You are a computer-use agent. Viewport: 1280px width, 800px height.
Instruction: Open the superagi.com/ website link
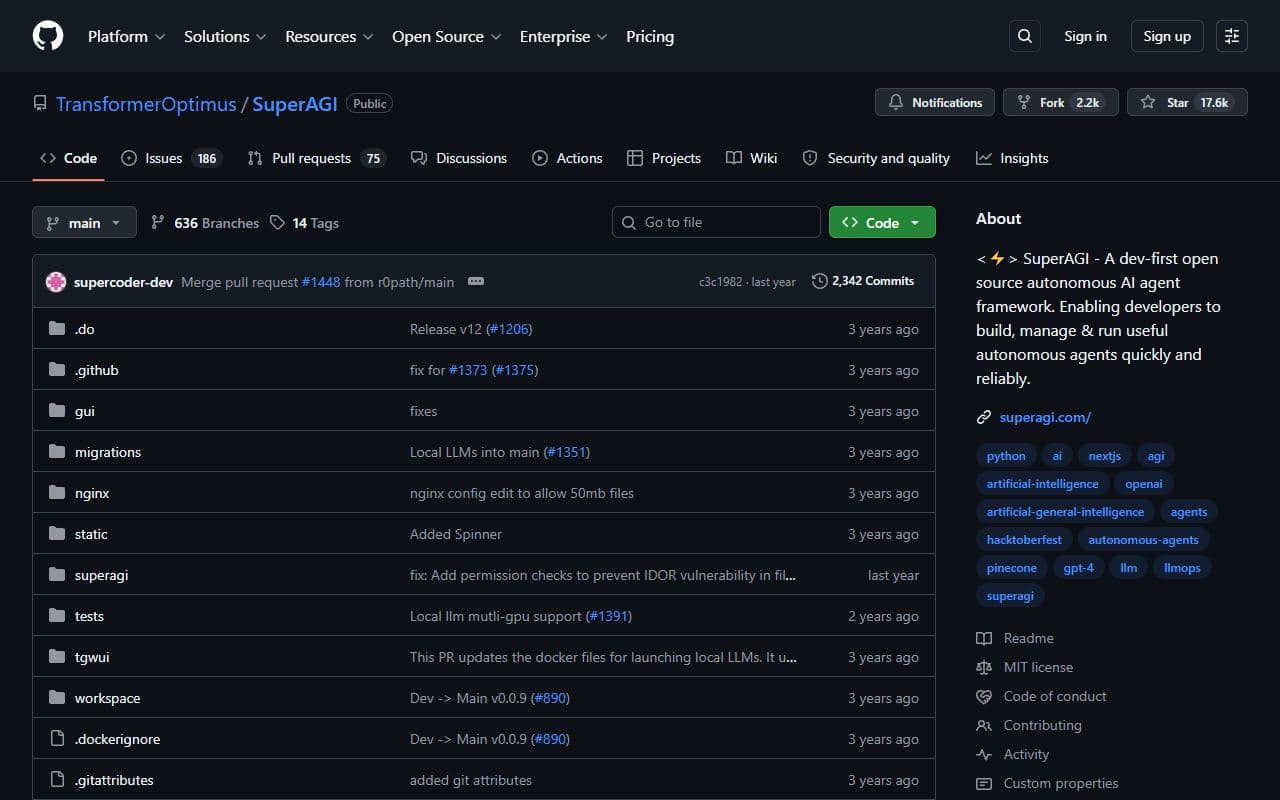point(1045,417)
